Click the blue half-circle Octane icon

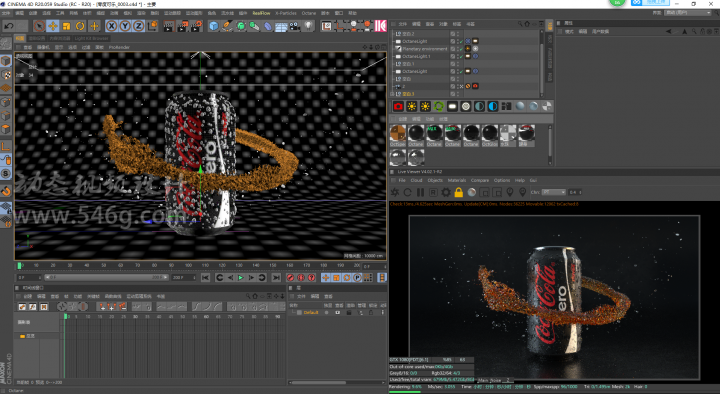tap(493, 107)
